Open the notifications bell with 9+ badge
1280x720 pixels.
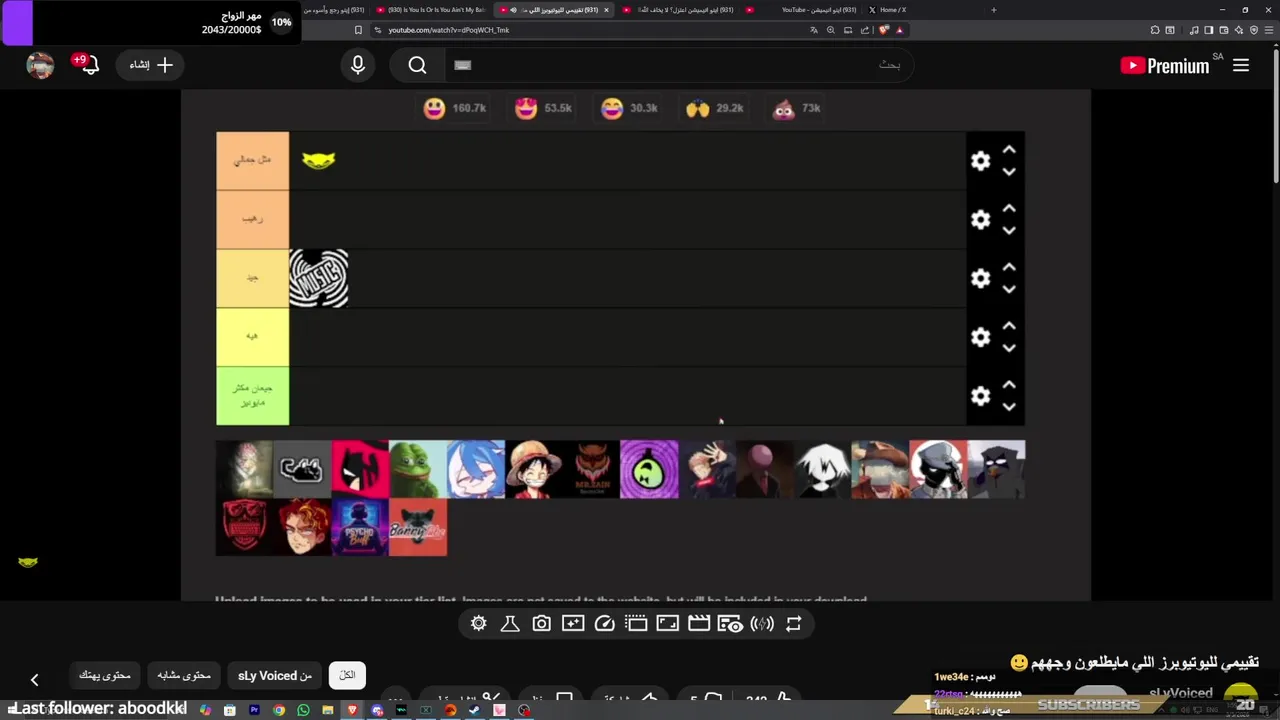click(89, 65)
